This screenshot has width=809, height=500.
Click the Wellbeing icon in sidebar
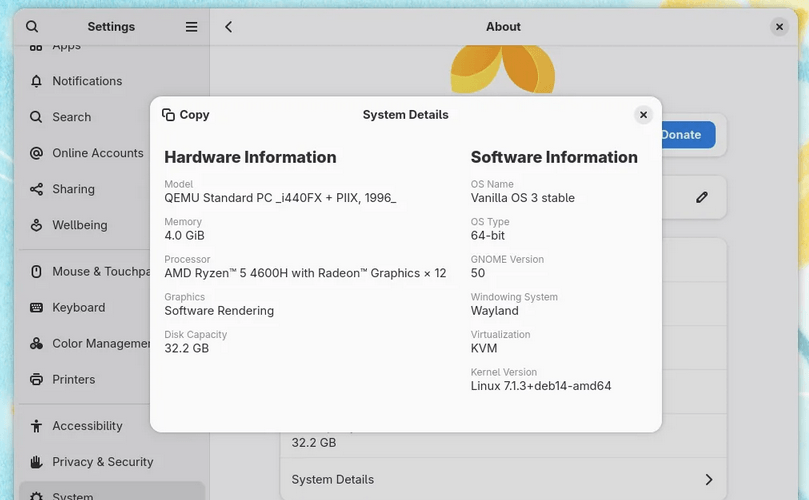[36, 225]
